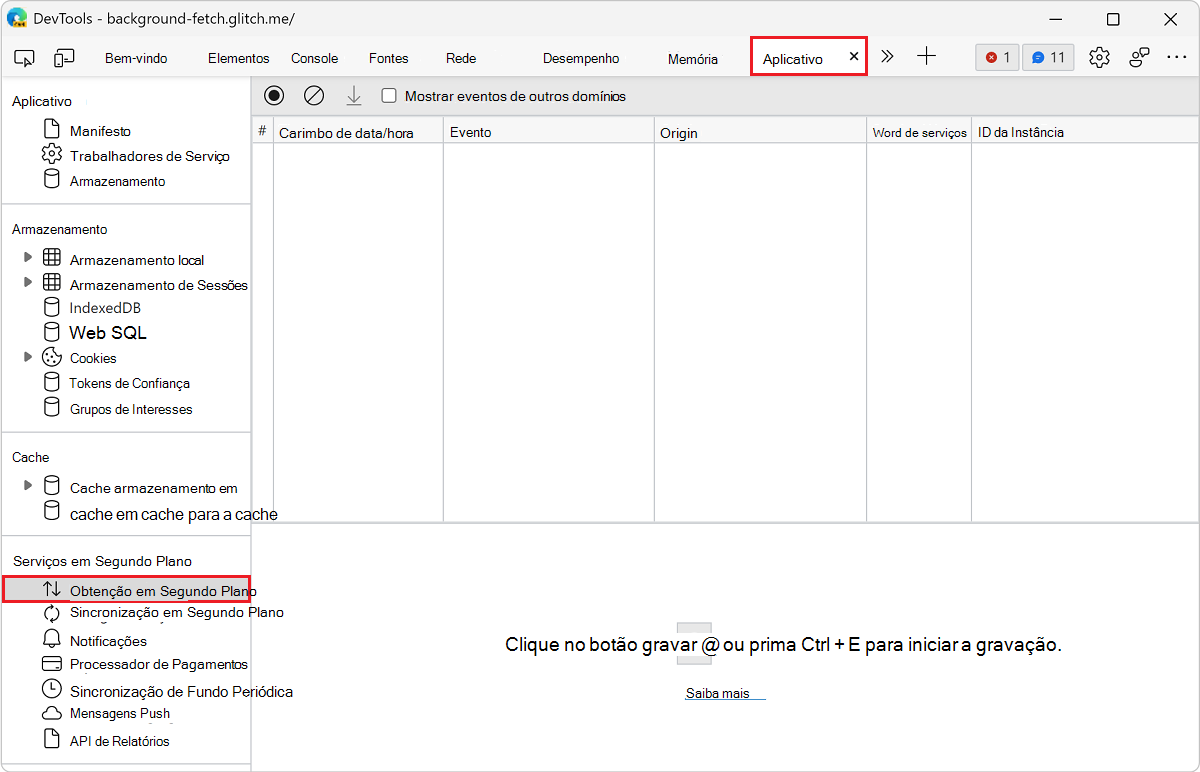Open the inspect element tool
The image size is (1200, 772).
(x=25, y=58)
